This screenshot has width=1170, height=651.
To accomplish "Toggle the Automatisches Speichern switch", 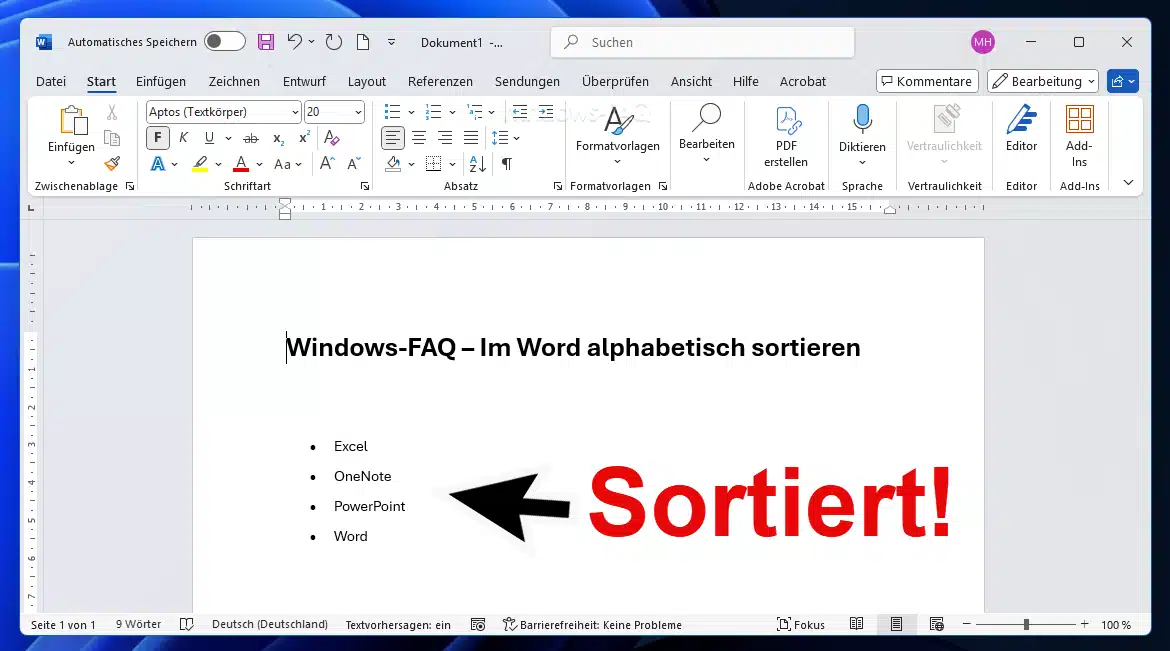I will pyautogui.click(x=224, y=42).
